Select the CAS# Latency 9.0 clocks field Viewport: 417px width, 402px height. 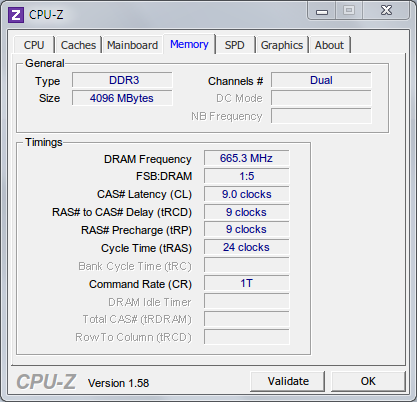247,194
